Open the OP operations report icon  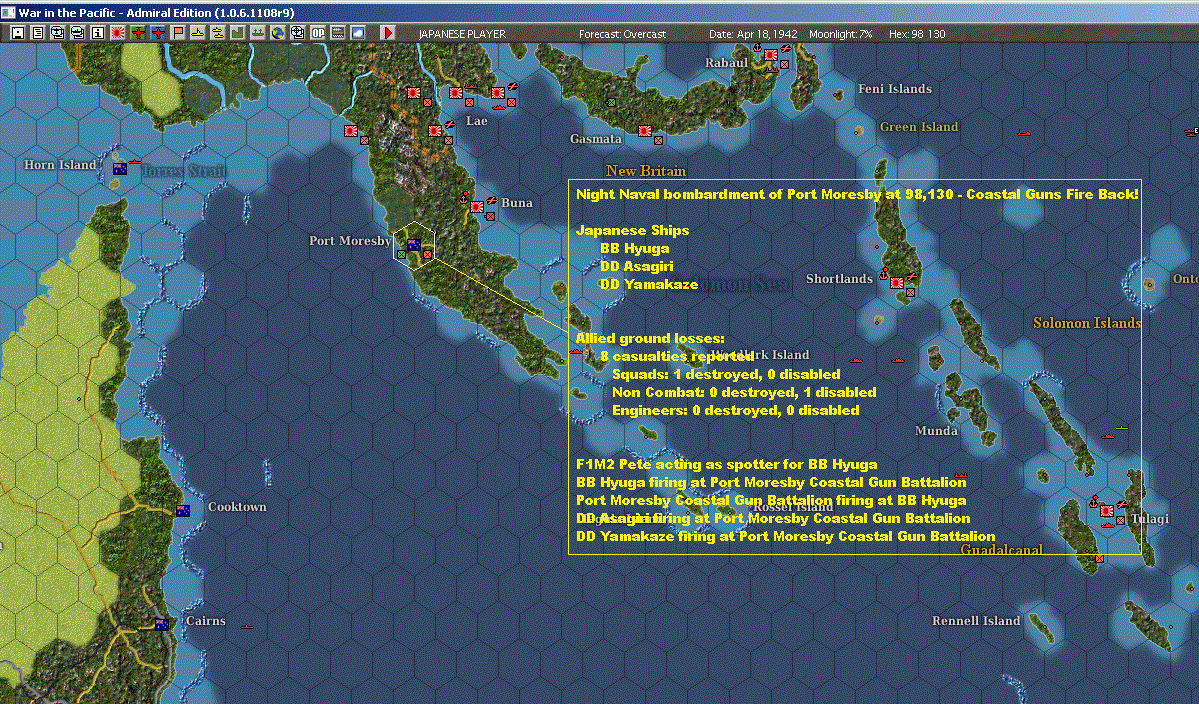(x=317, y=33)
